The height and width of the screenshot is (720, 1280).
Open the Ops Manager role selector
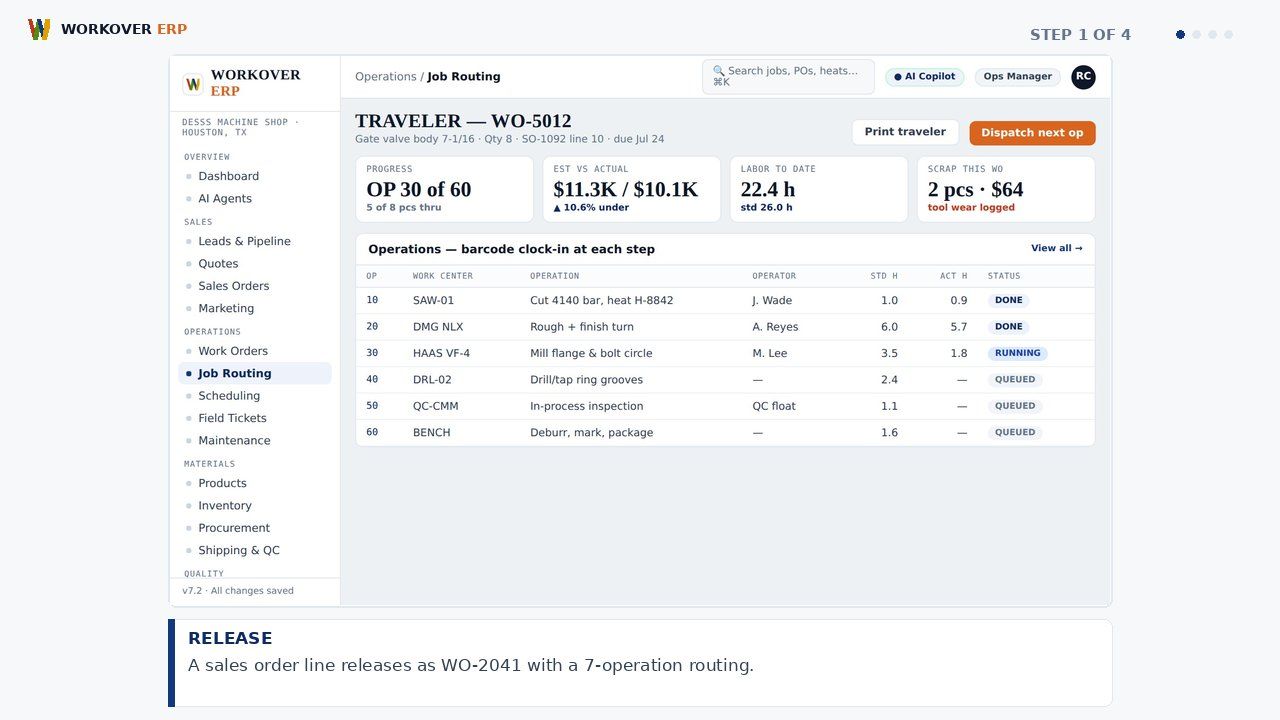click(1017, 77)
